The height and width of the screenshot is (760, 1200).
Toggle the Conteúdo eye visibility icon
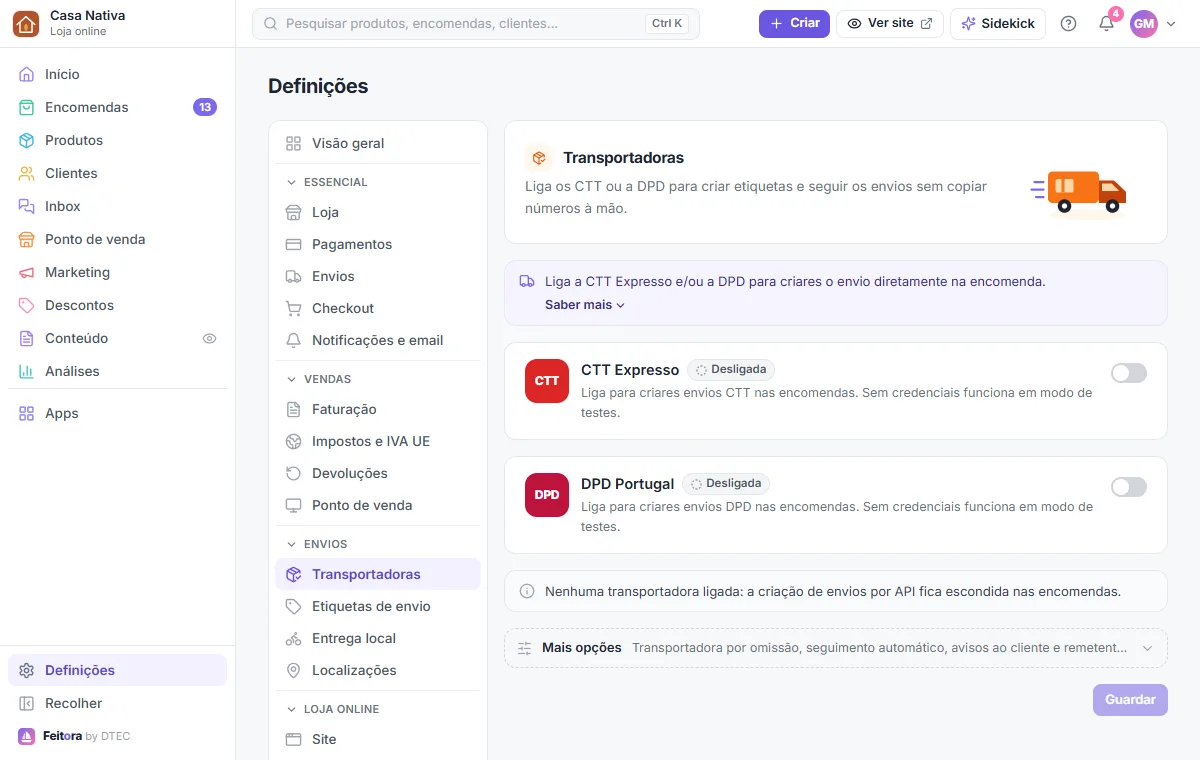point(209,338)
